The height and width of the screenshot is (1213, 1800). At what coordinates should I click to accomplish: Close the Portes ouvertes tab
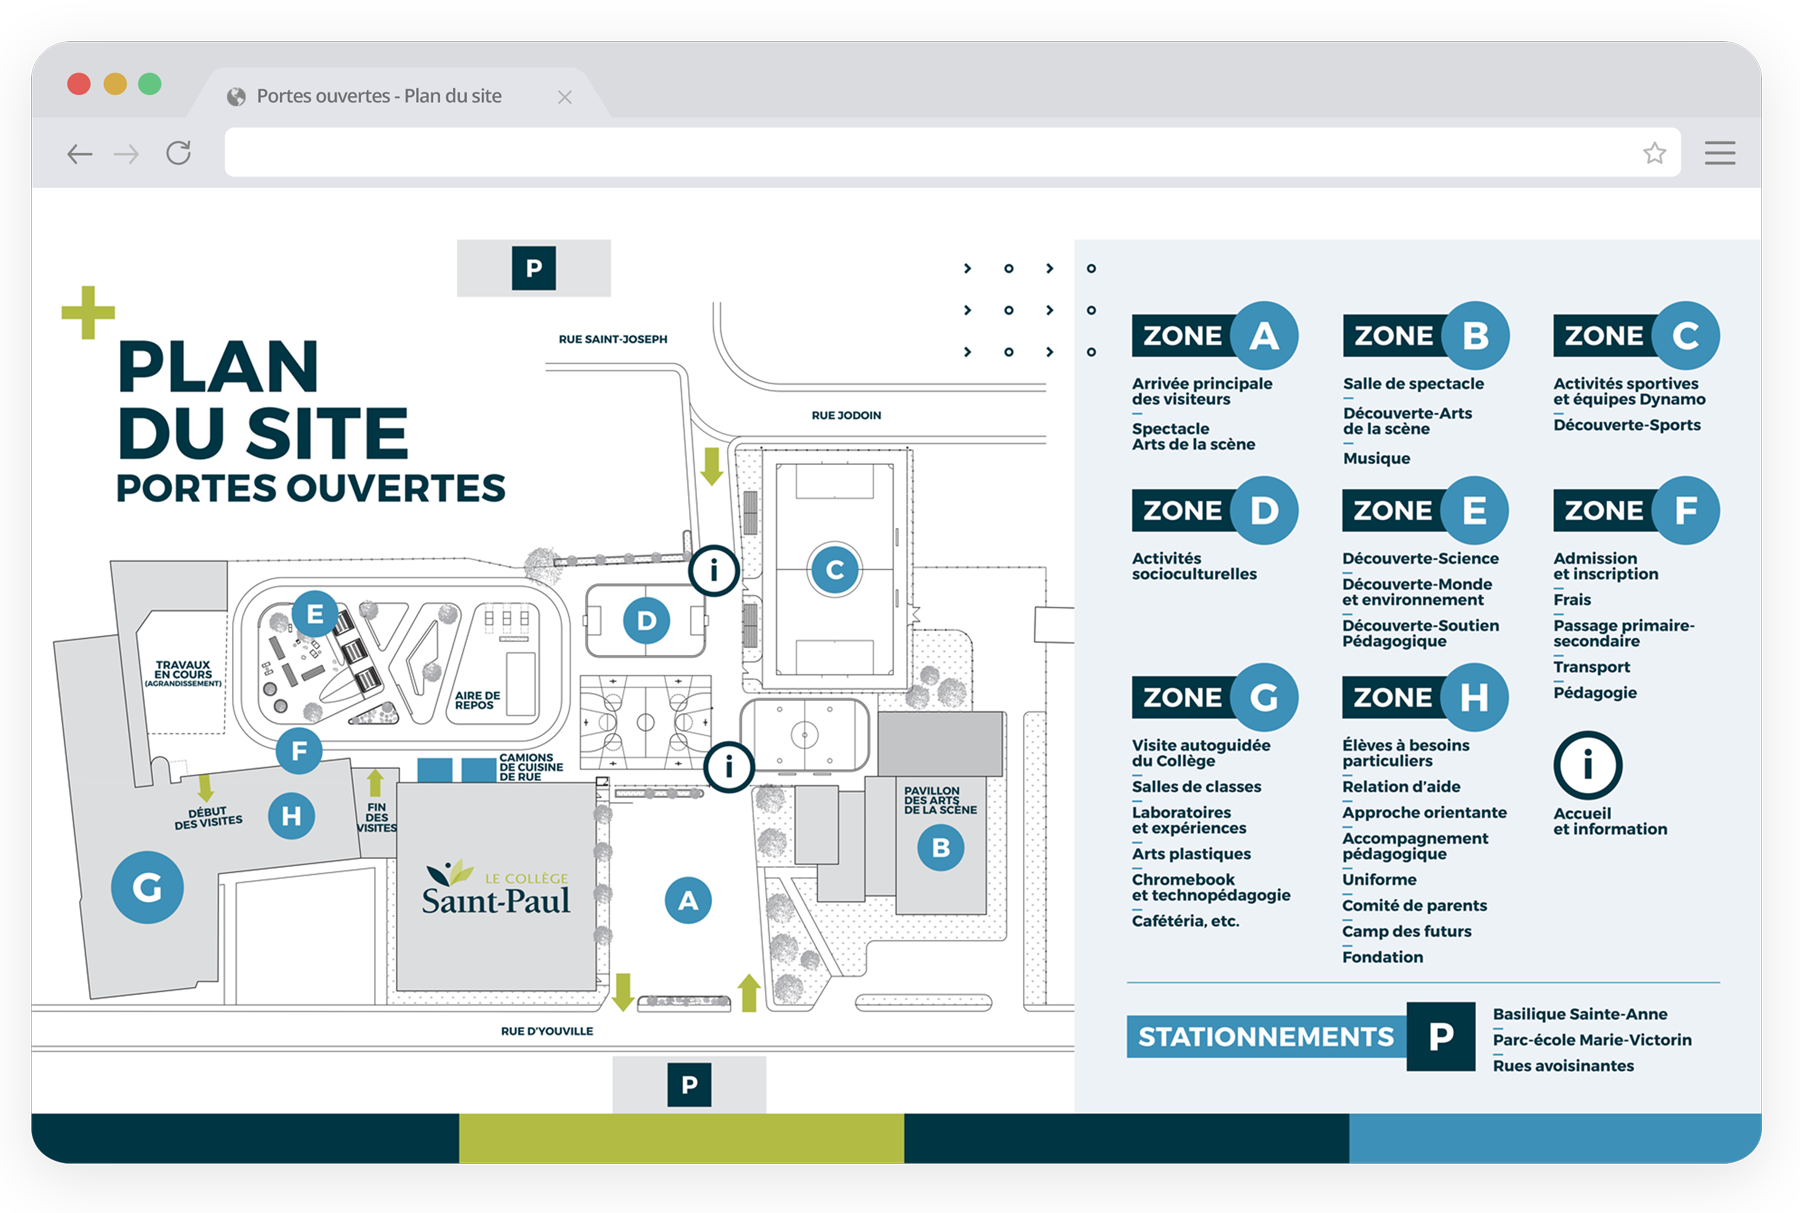coord(565,97)
